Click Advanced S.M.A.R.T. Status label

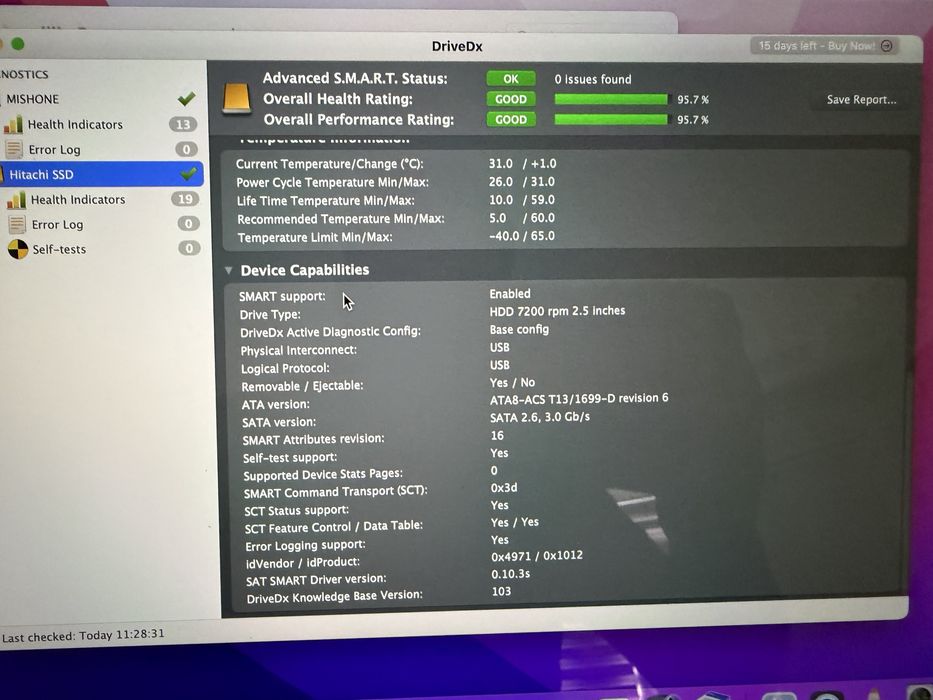pyautogui.click(x=355, y=79)
